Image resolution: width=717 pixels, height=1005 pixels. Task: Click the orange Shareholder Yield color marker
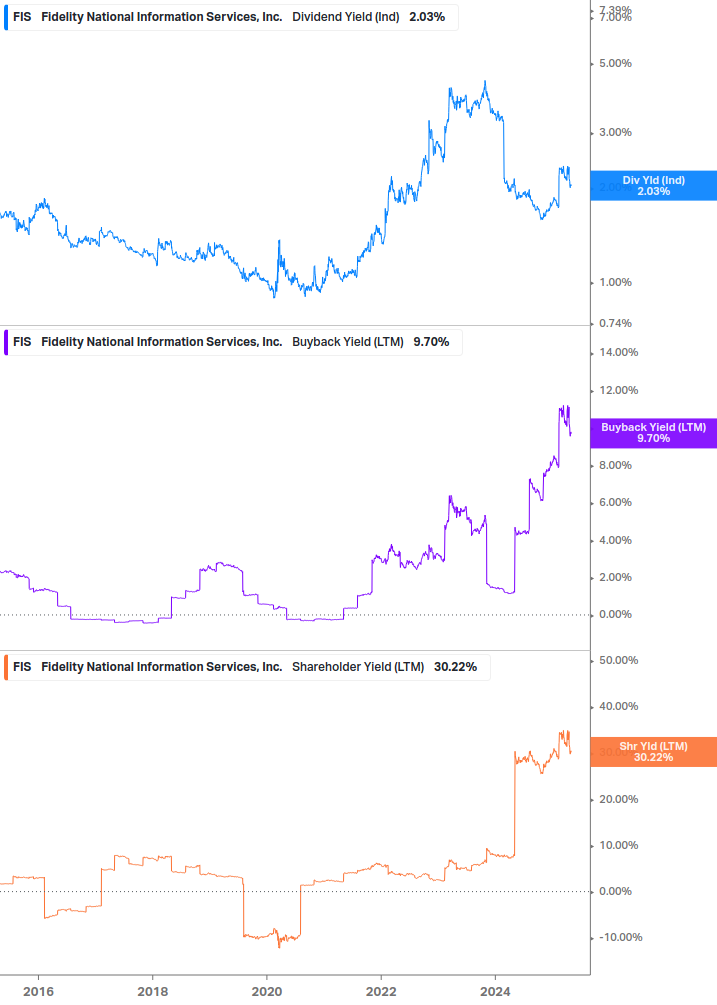[x=6, y=667]
